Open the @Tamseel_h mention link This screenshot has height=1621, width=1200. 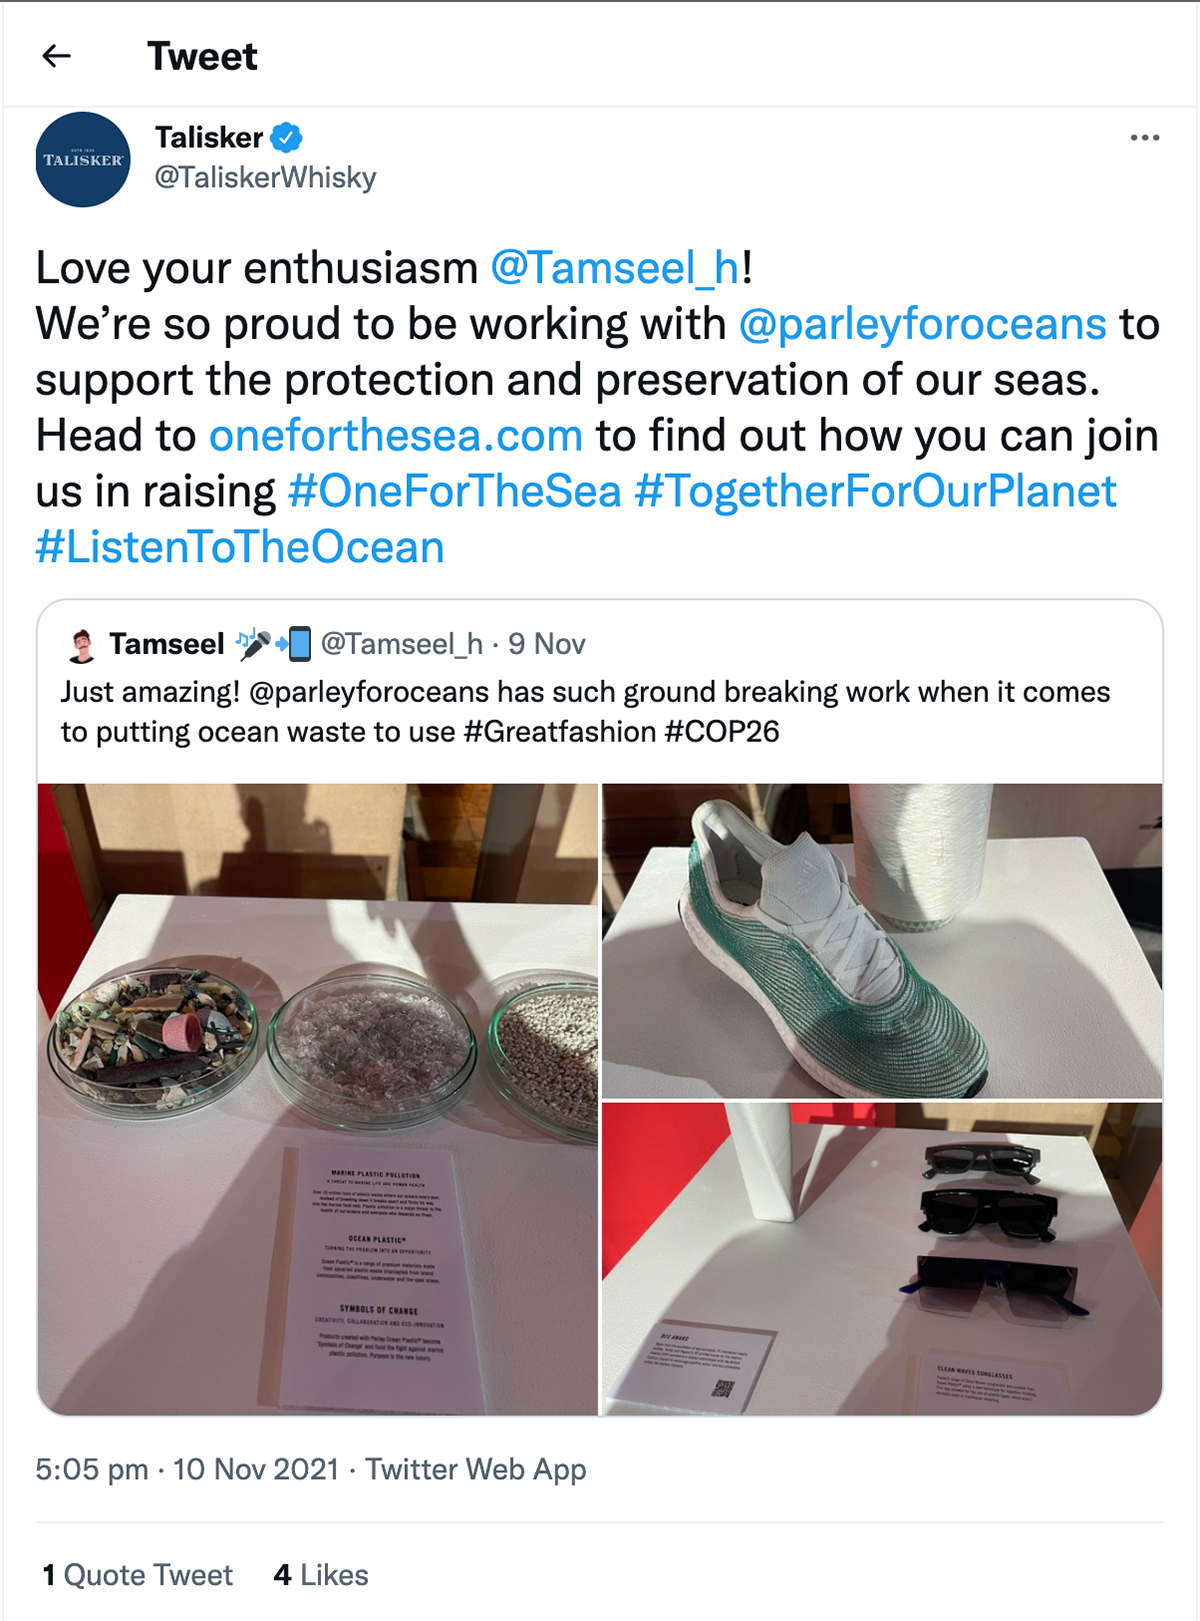[x=615, y=268]
